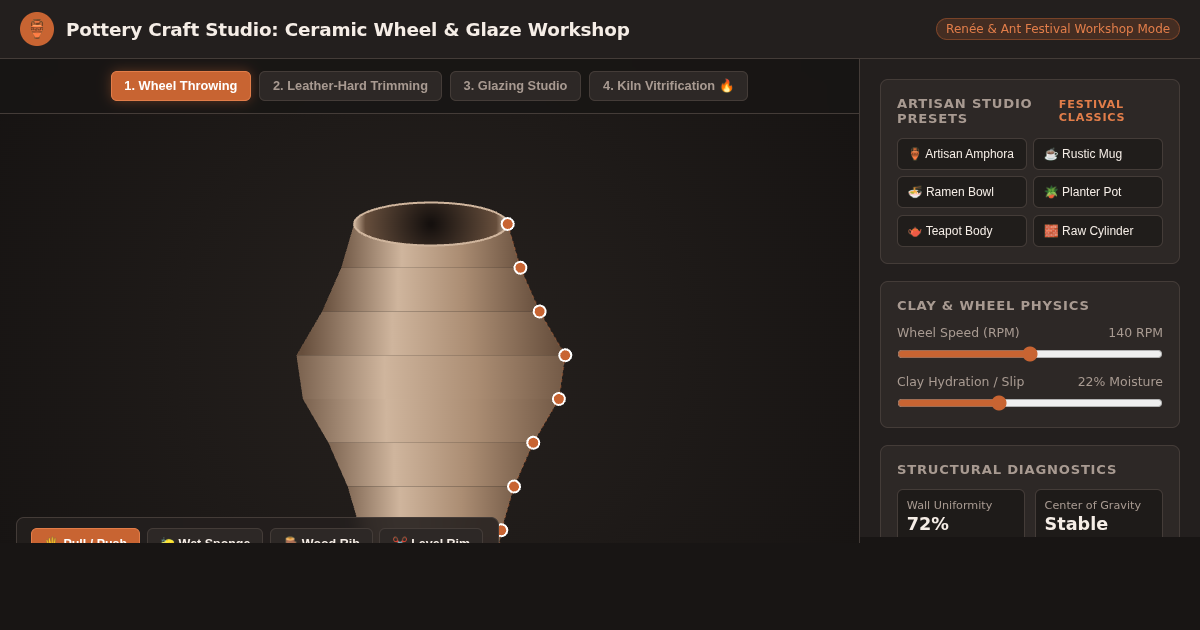Reset to the Raw Cylinder preset
This screenshot has height=630, width=1200.
pos(1098,231)
